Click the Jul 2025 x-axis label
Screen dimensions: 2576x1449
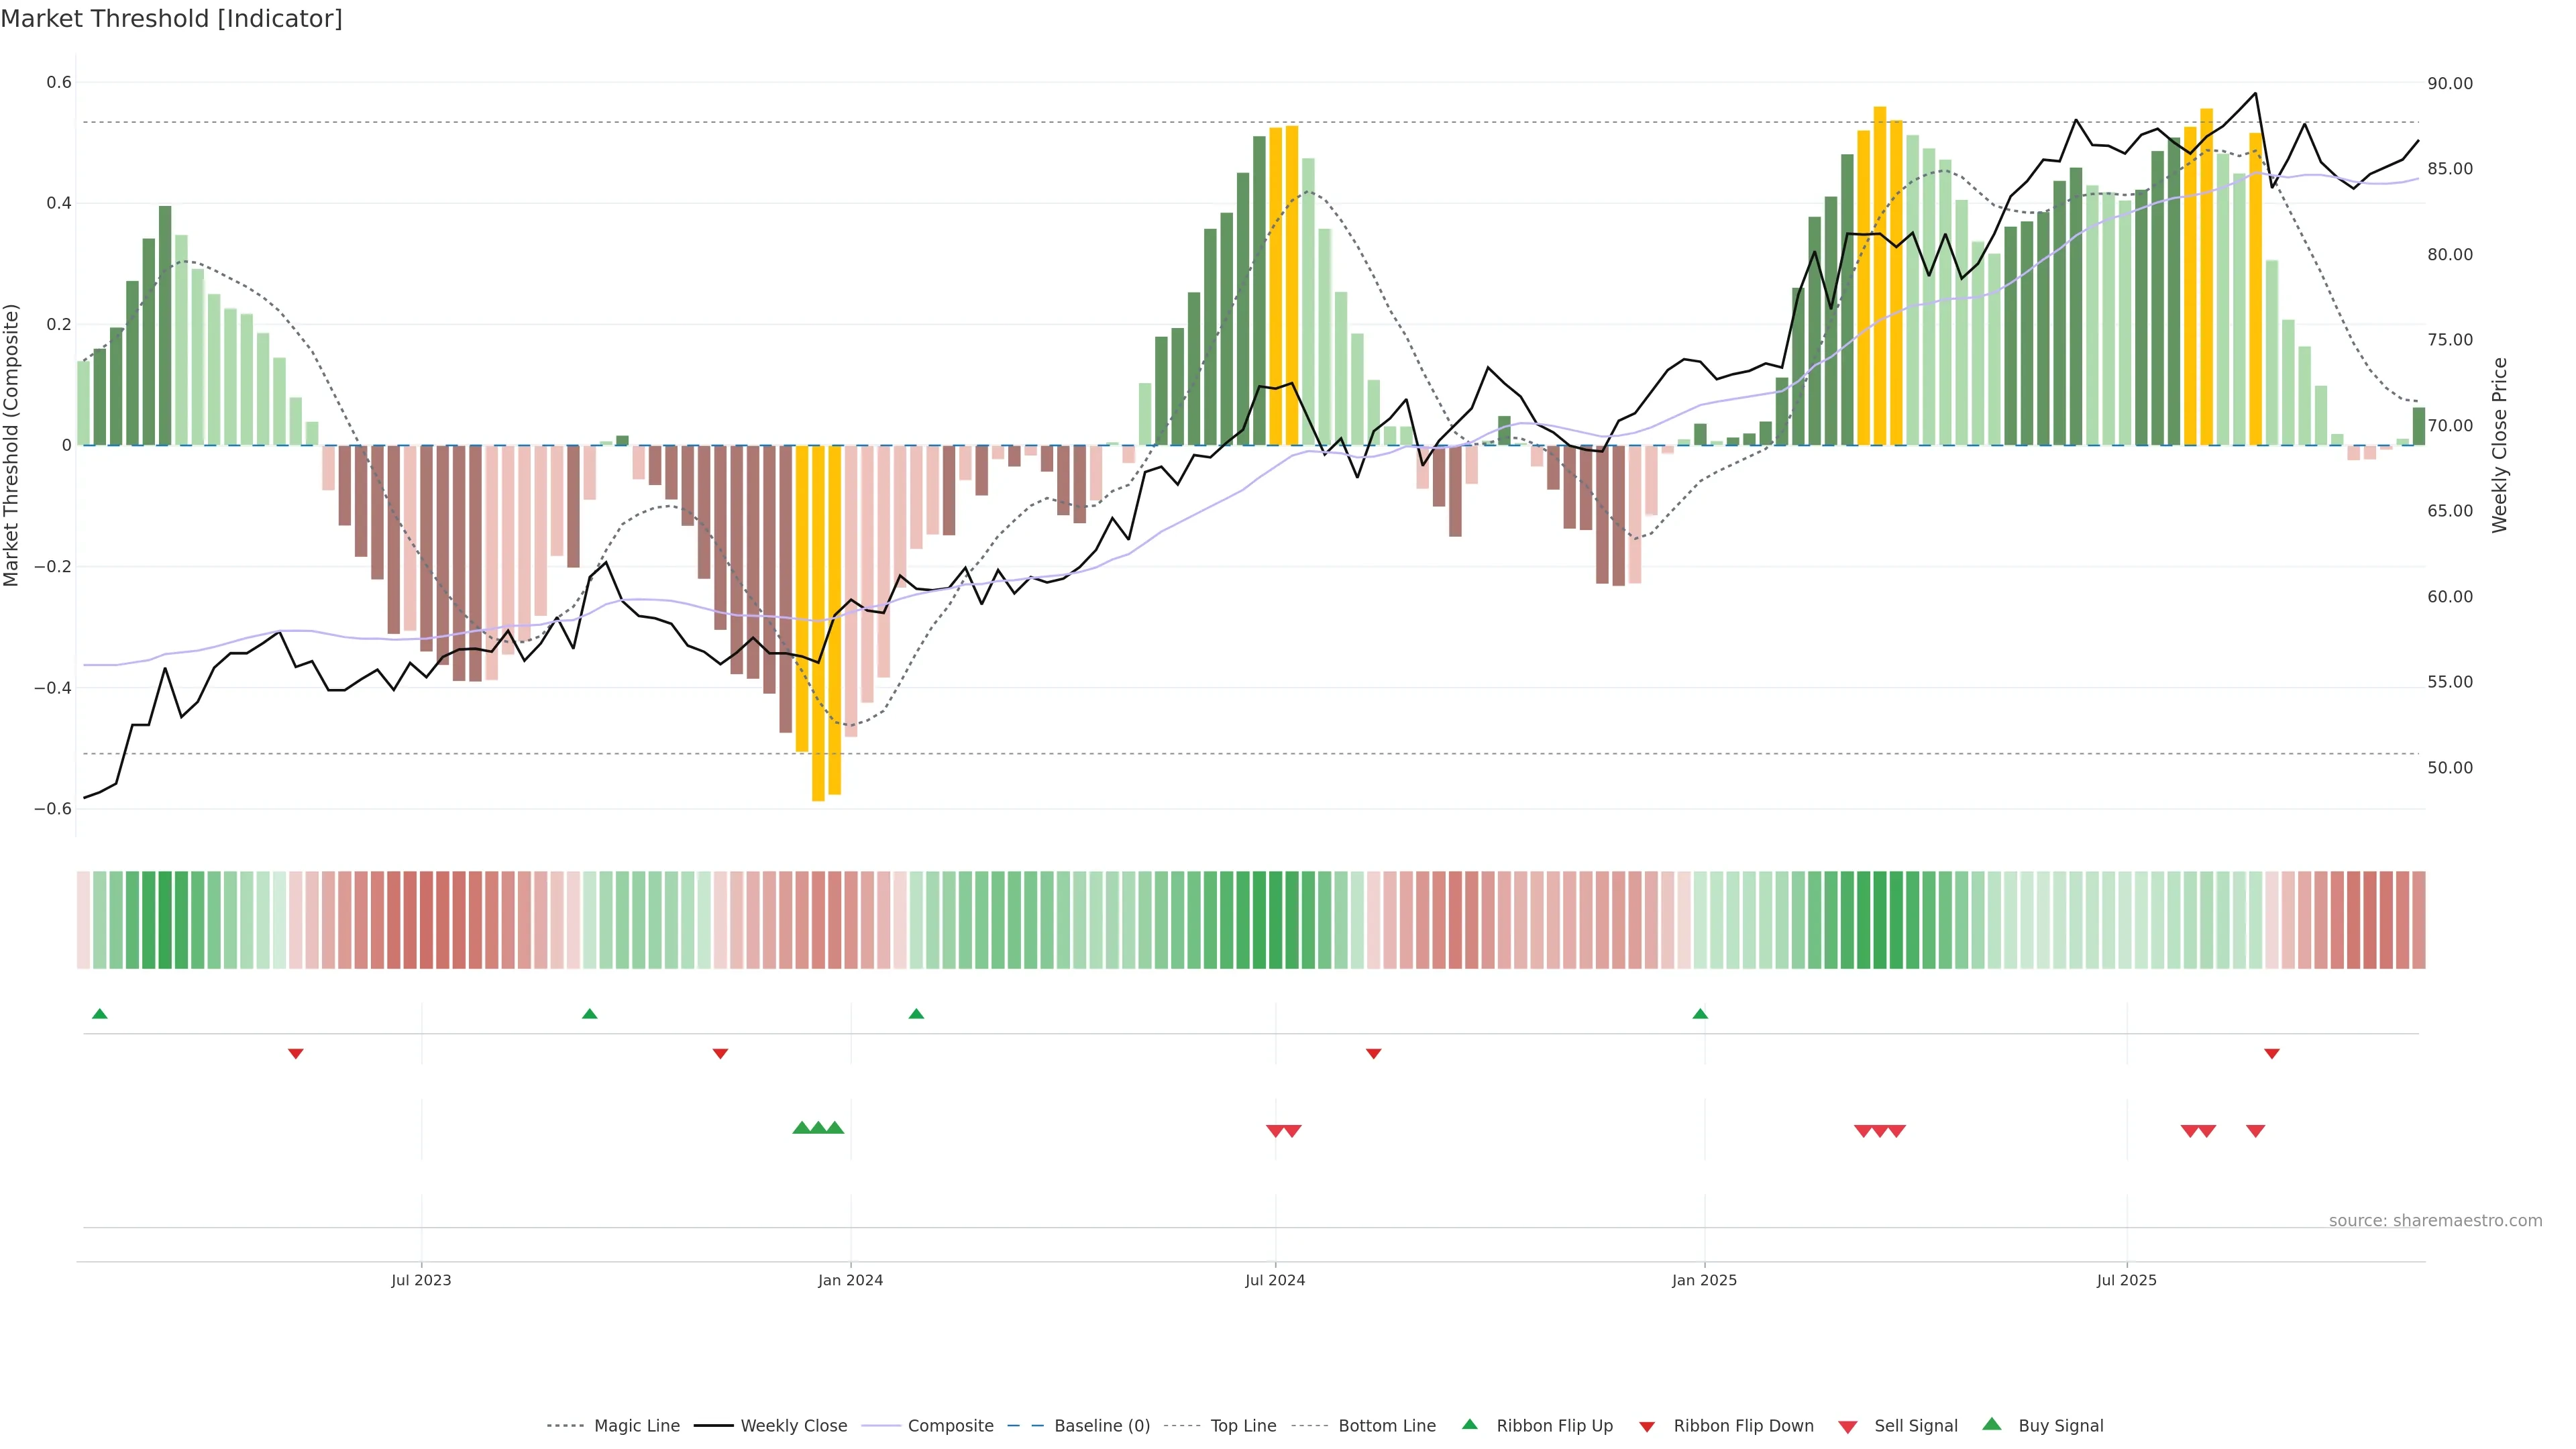[2126, 1280]
